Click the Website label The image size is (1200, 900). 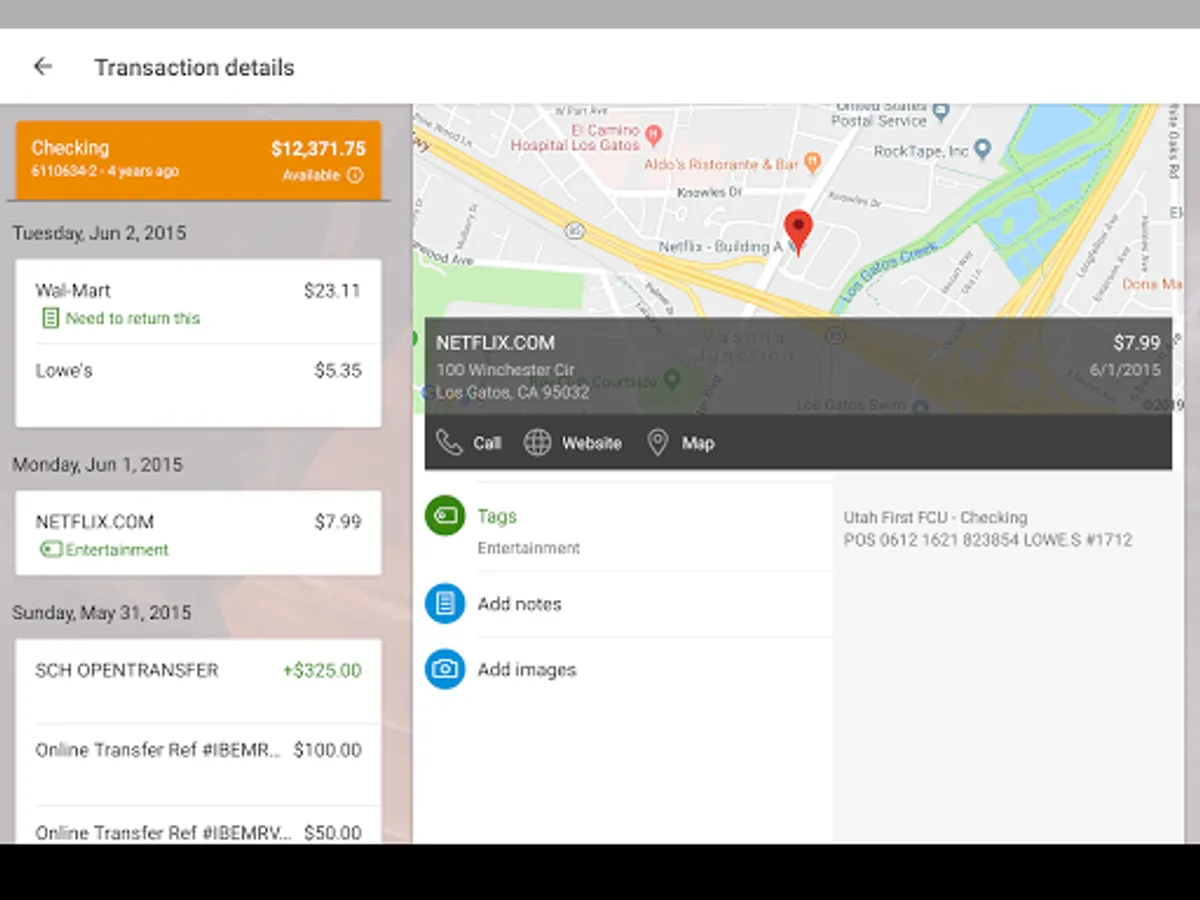tap(591, 443)
